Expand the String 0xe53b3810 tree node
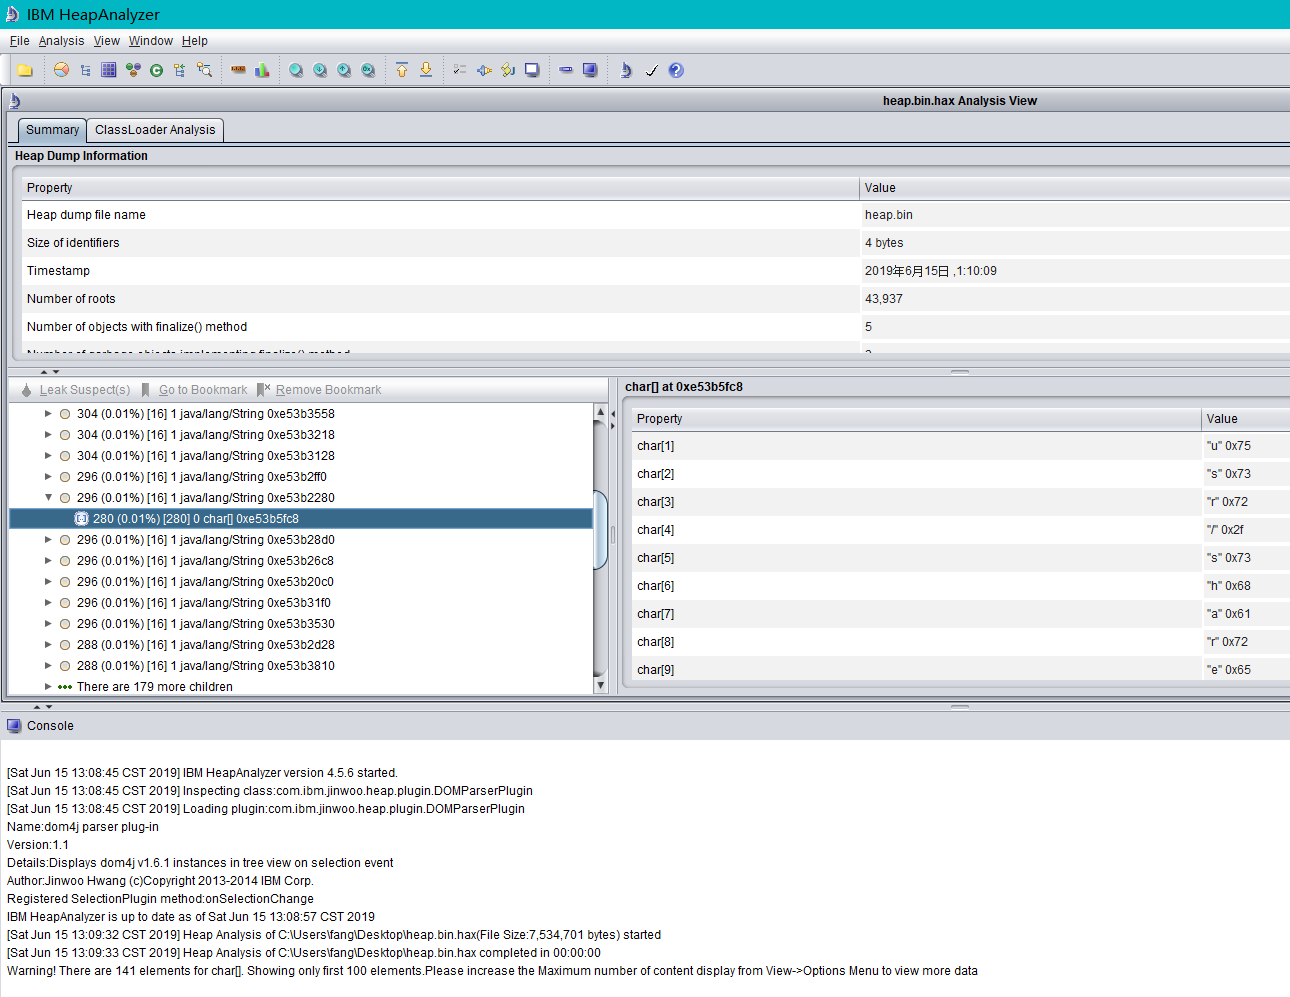The width and height of the screenshot is (1290, 997). click(48, 665)
